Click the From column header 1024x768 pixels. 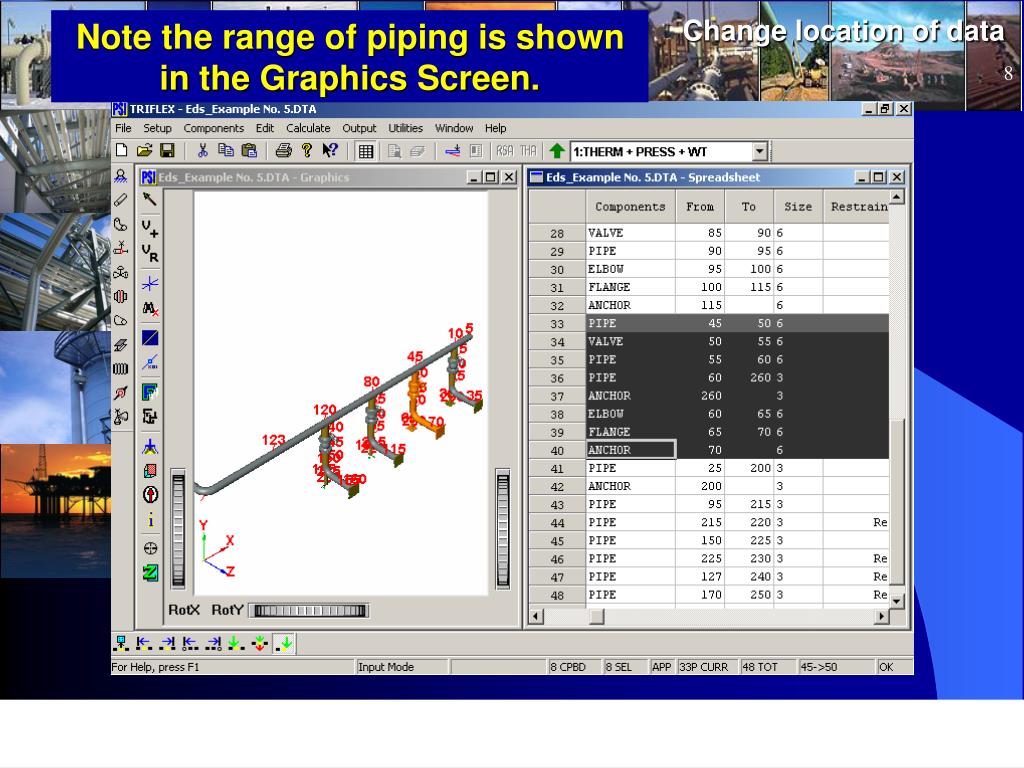(700, 206)
